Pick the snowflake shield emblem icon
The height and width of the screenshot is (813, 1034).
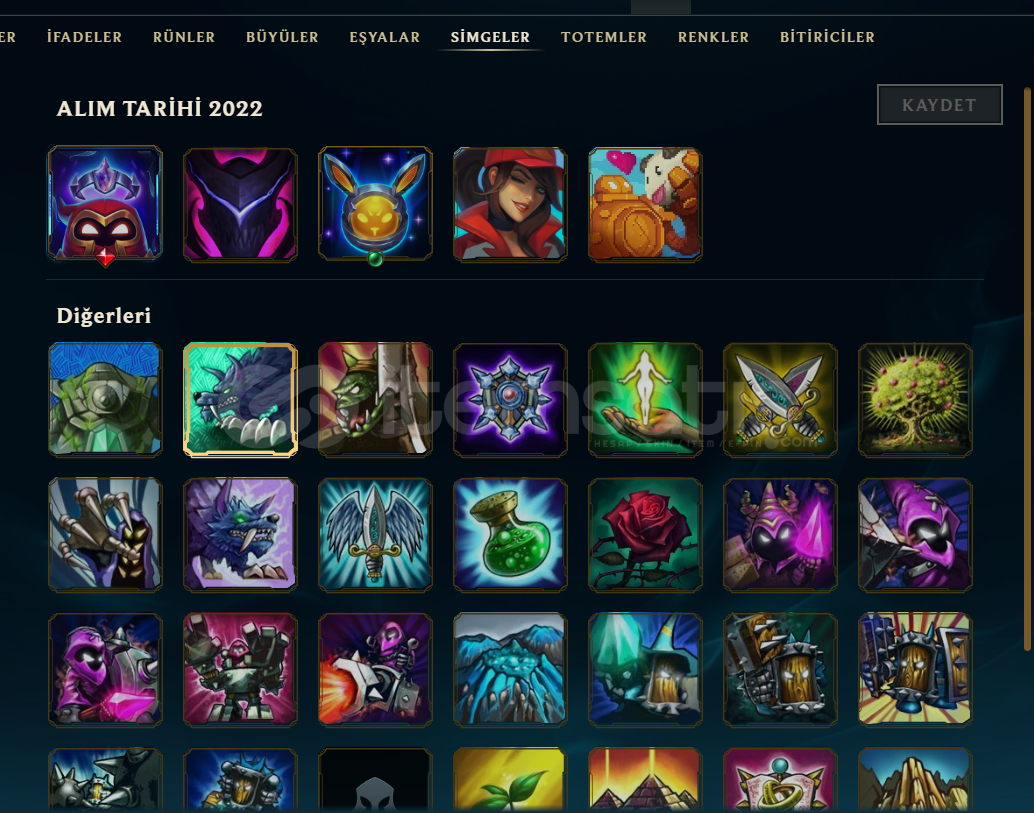(x=510, y=400)
